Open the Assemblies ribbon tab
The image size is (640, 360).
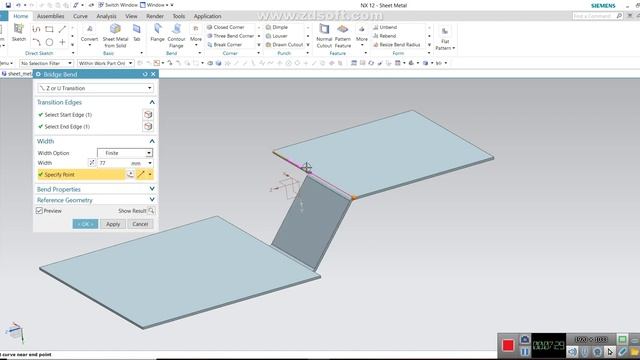click(x=51, y=16)
